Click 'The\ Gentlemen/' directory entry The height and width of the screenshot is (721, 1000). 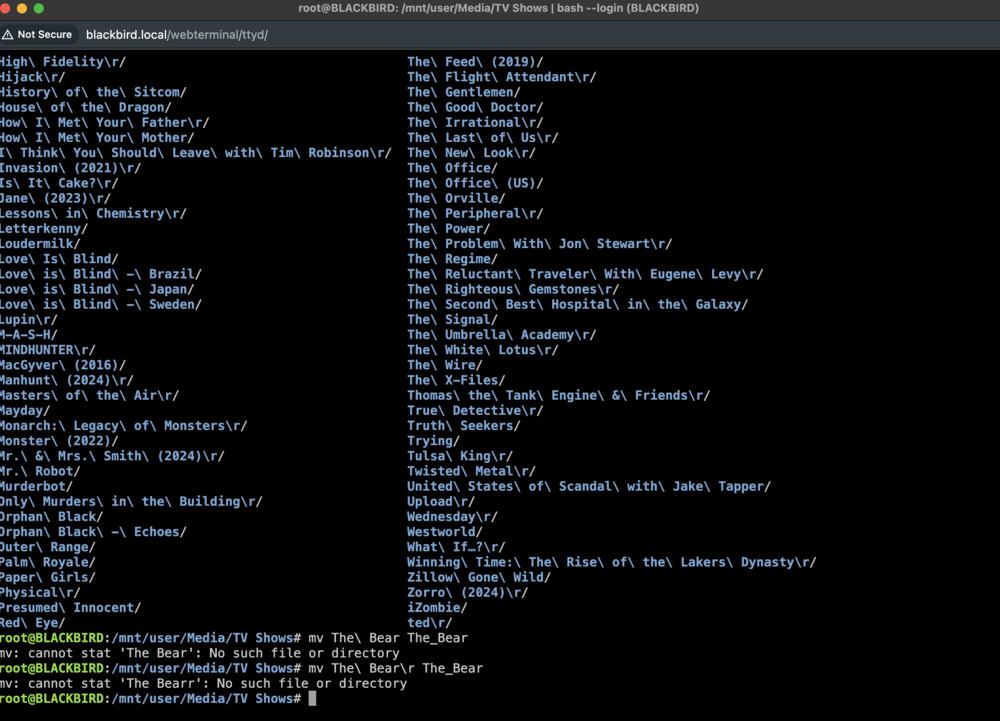click(464, 92)
